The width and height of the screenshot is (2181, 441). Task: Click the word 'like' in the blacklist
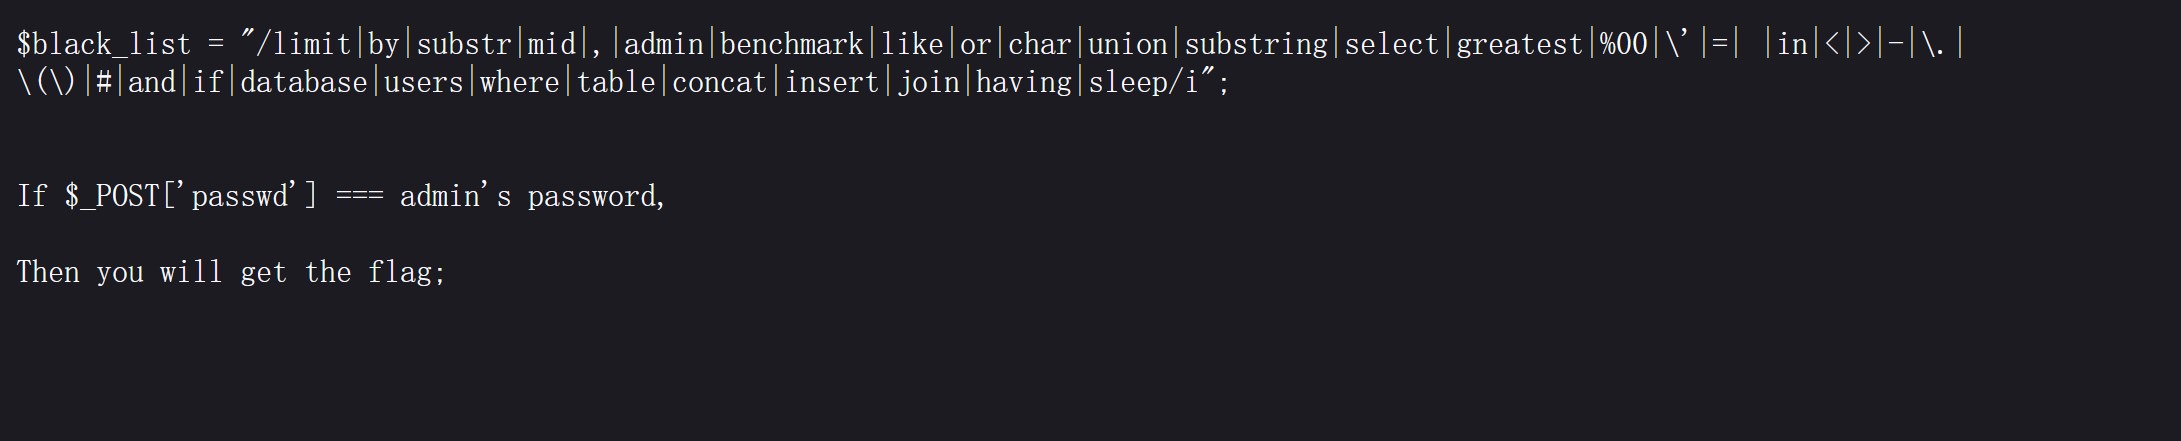[x=912, y=44]
